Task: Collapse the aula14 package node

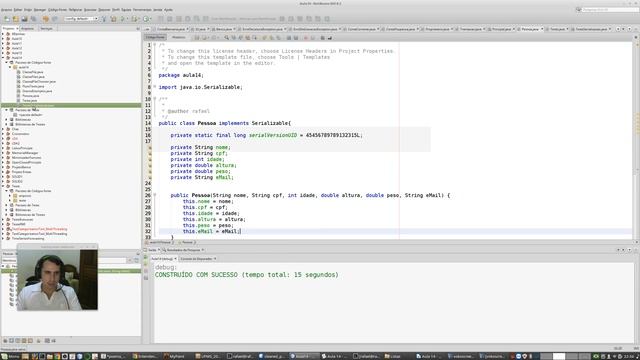Action: pyautogui.click(x=11, y=67)
